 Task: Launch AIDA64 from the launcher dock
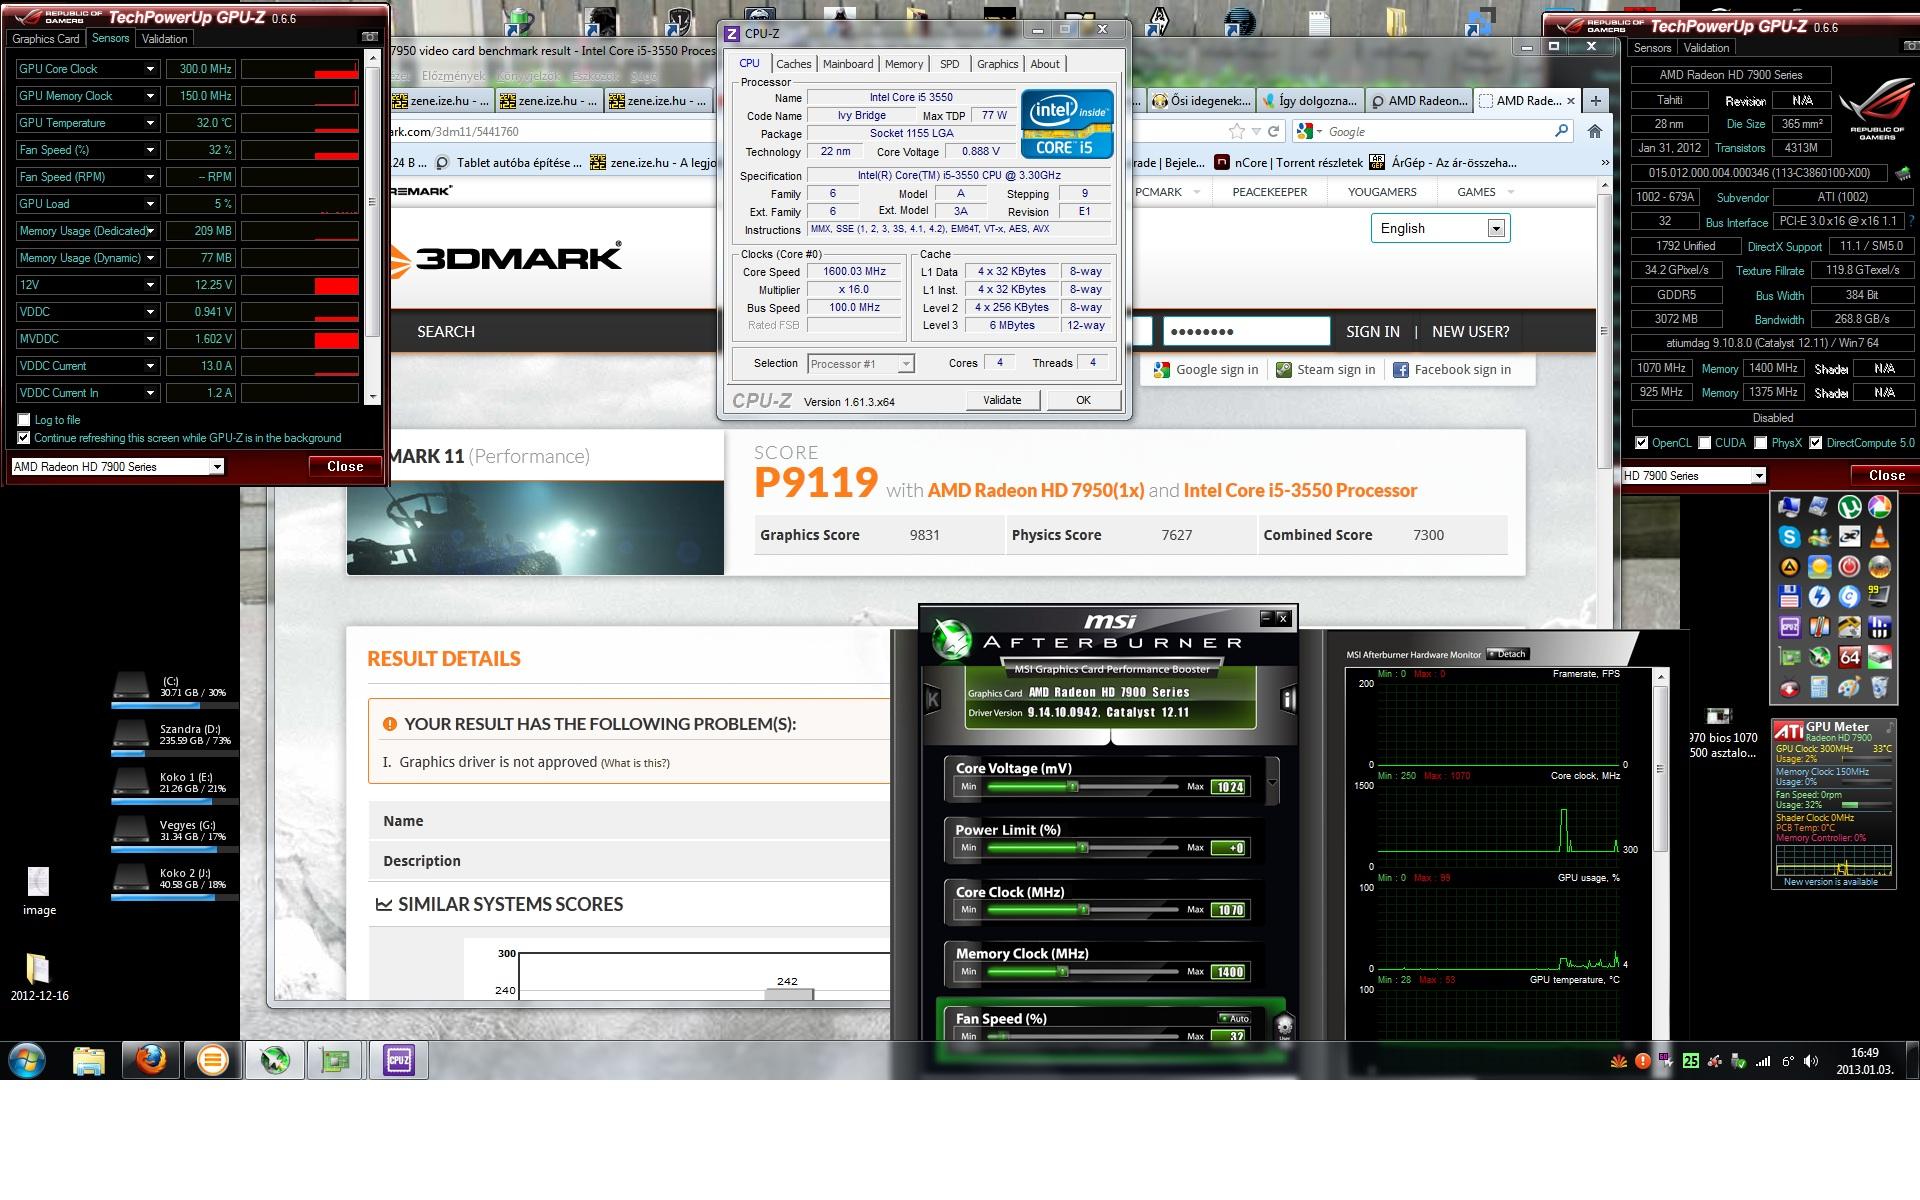[1850, 657]
